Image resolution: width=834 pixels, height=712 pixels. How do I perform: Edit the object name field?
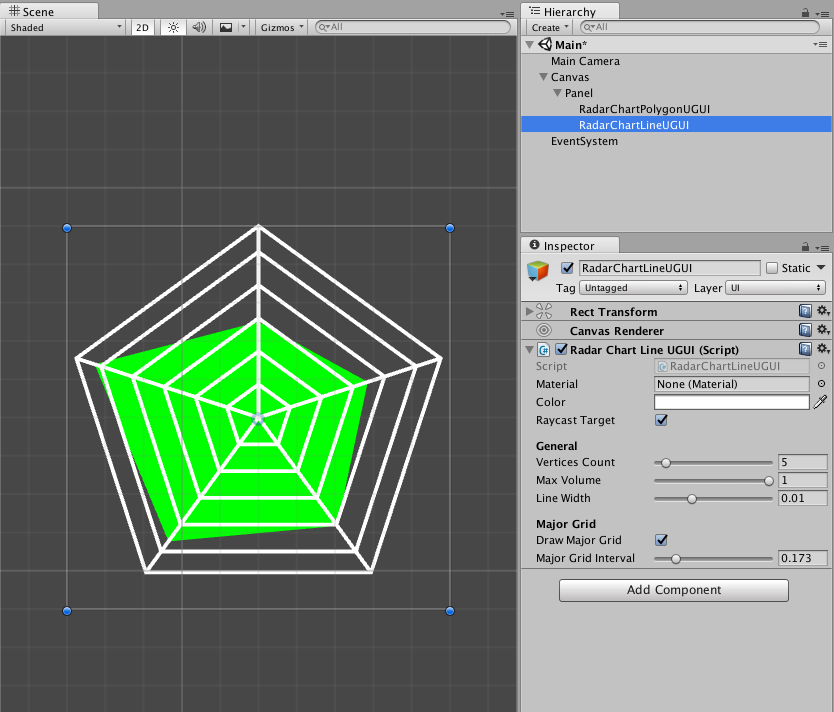click(x=670, y=268)
